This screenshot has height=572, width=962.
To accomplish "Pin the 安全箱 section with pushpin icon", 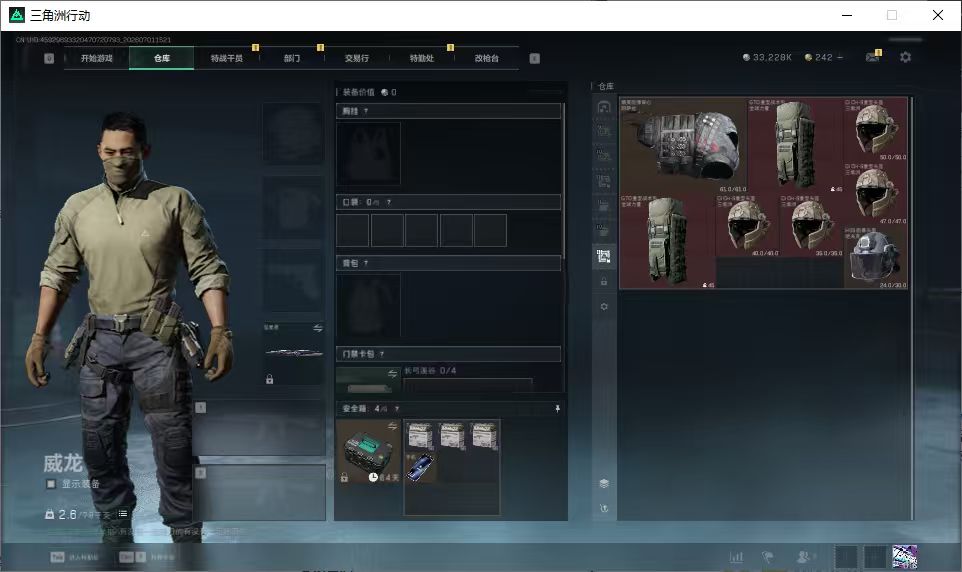I will tap(557, 409).
